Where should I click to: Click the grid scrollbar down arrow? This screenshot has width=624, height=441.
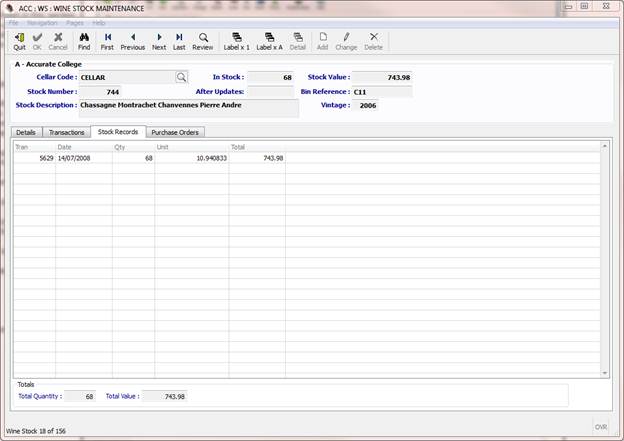point(605,372)
